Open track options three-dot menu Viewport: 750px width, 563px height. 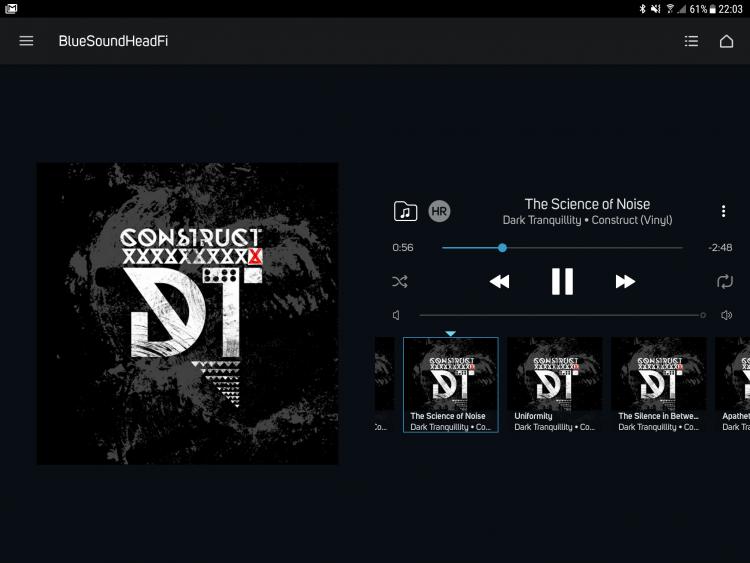coord(723,211)
